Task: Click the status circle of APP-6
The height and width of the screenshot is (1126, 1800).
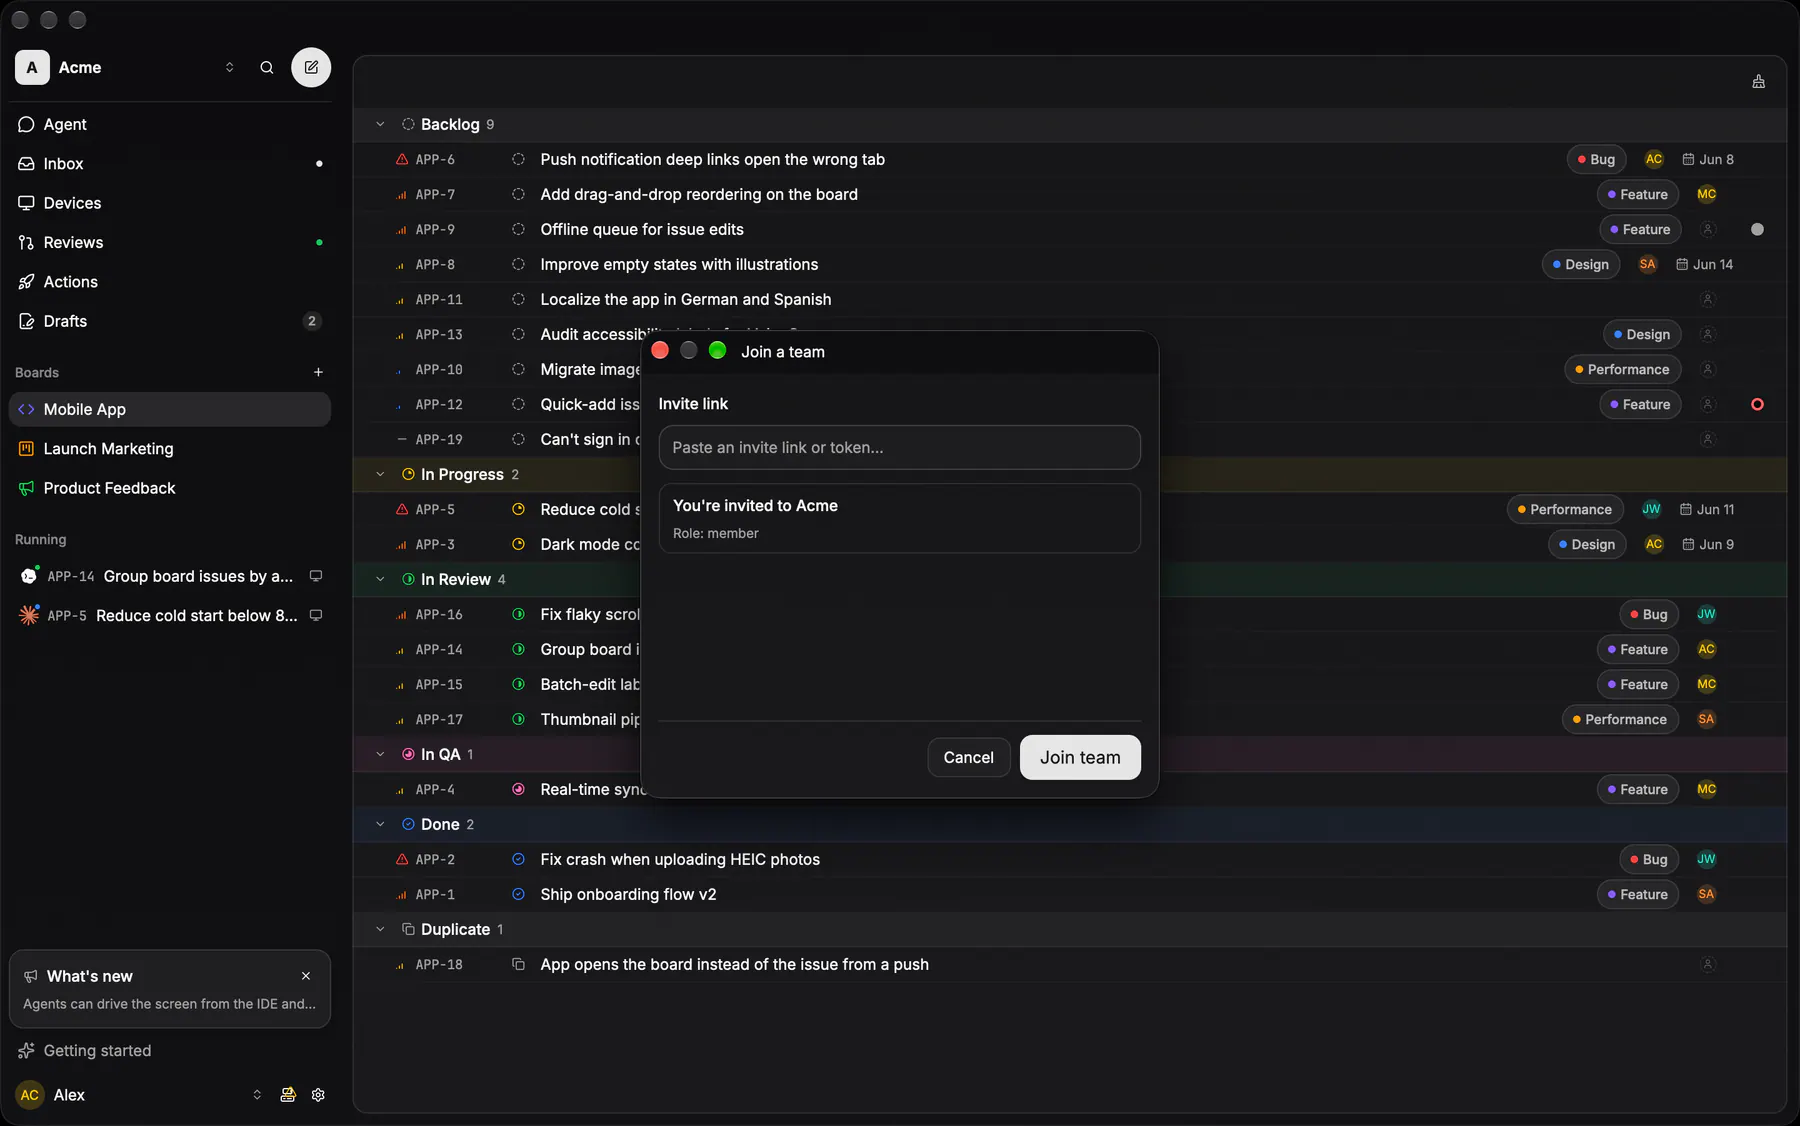Action: tap(518, 160)
